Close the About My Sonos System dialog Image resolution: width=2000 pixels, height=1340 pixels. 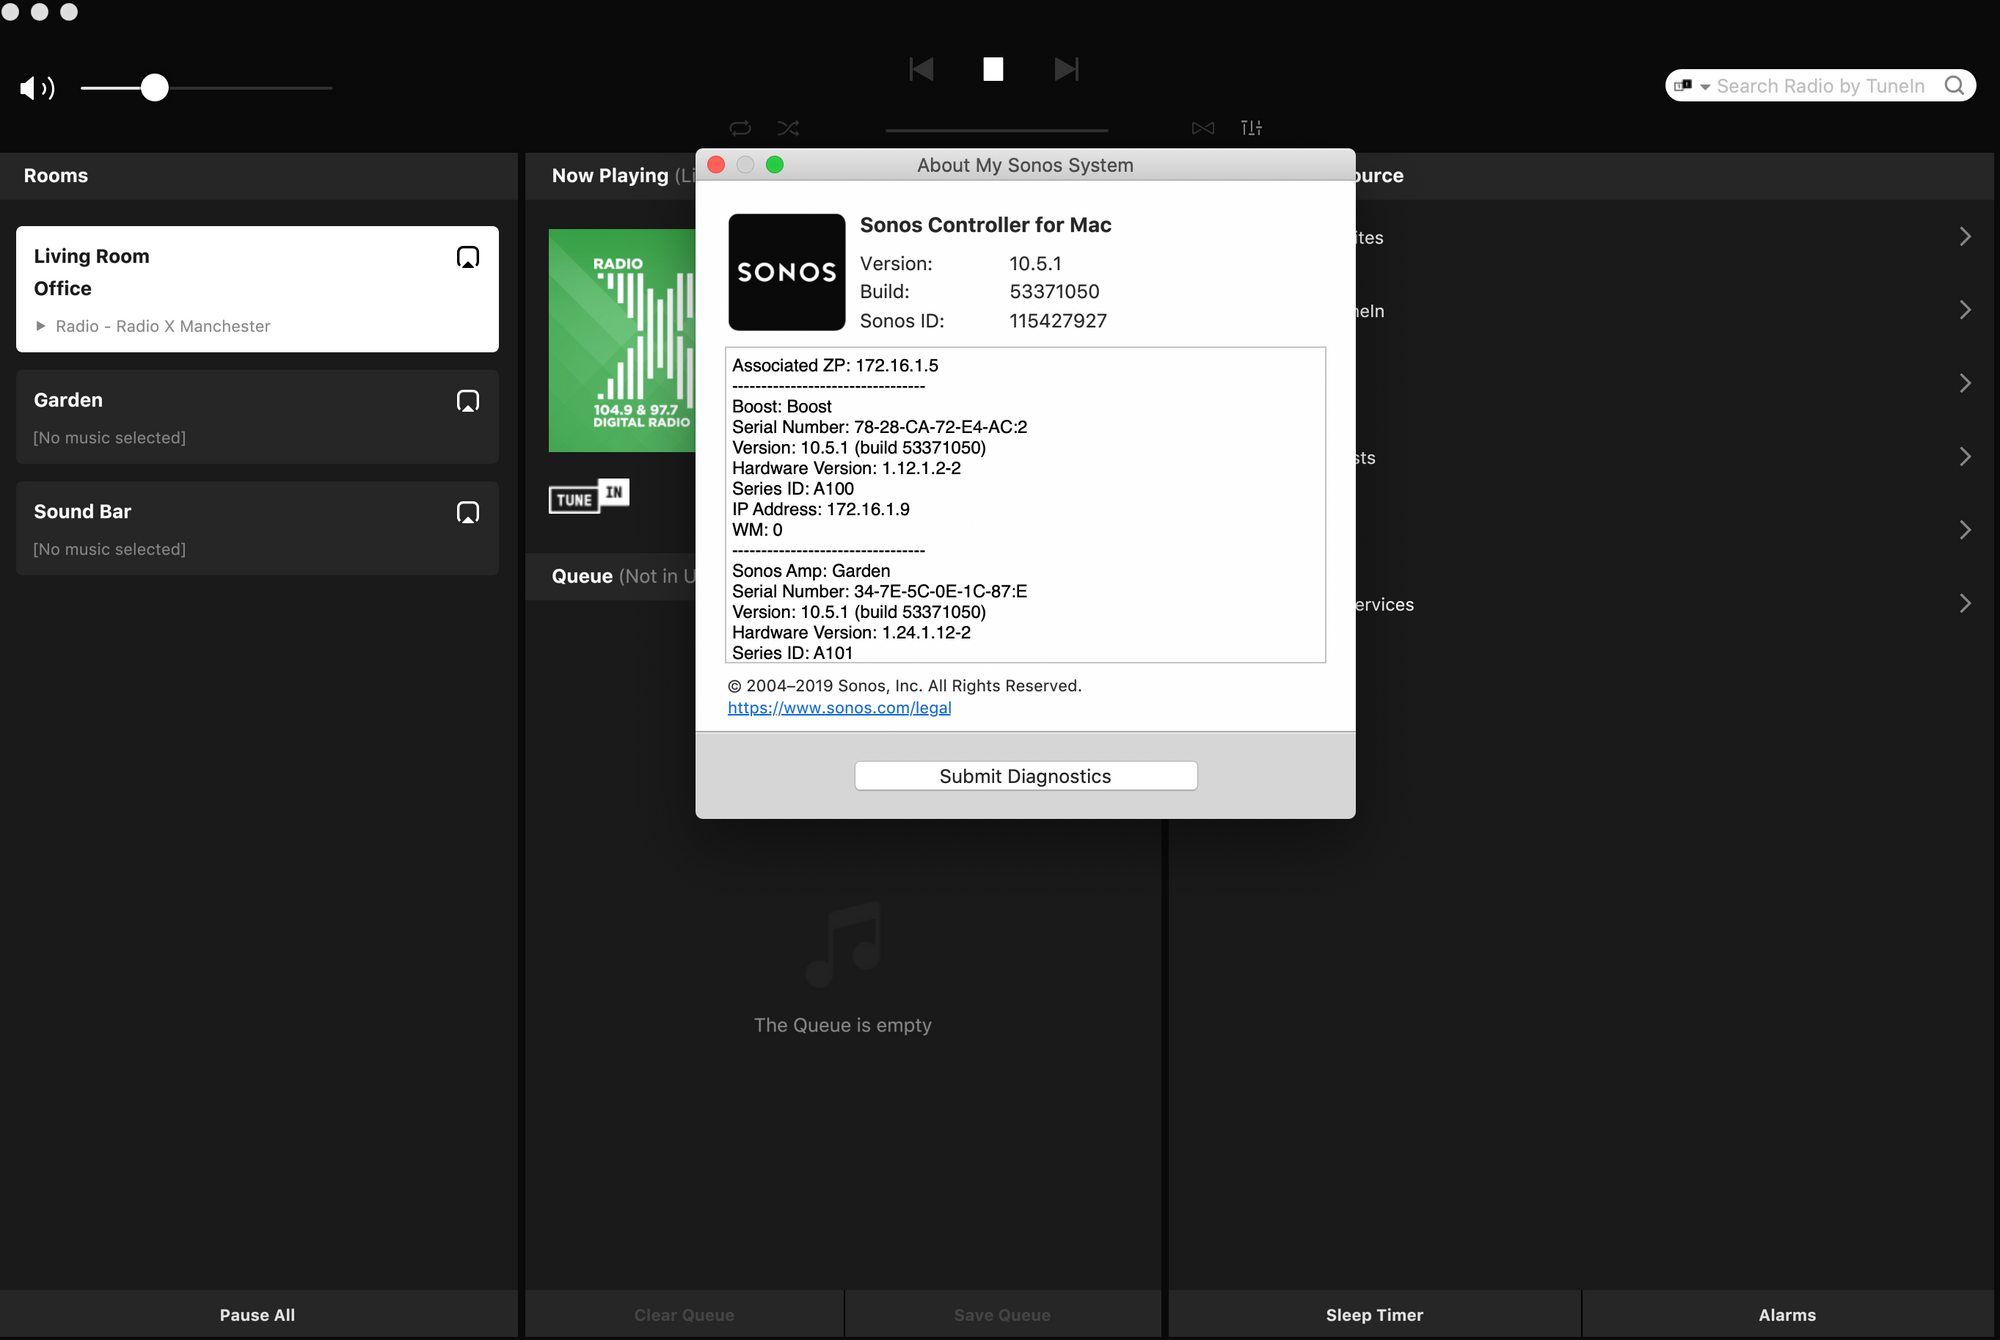[x=716, y=165]
